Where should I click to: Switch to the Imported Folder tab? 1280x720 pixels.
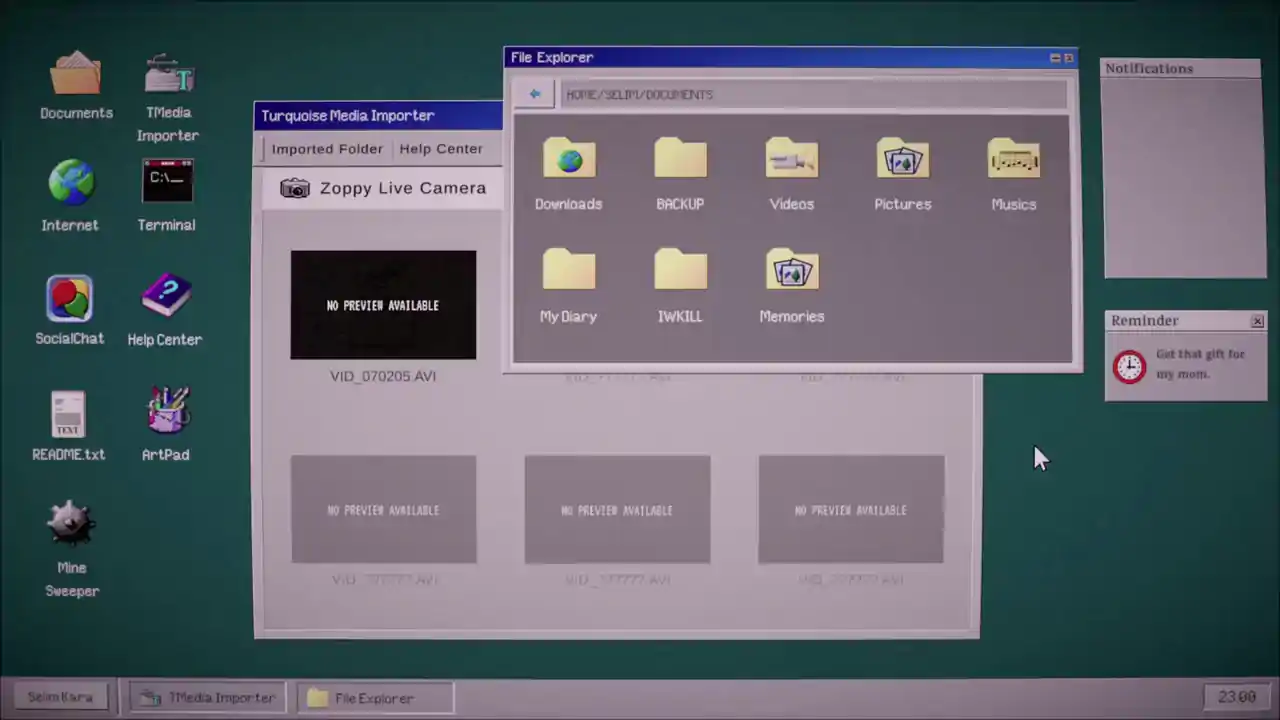pyautogui.click(x=327, y=148)
